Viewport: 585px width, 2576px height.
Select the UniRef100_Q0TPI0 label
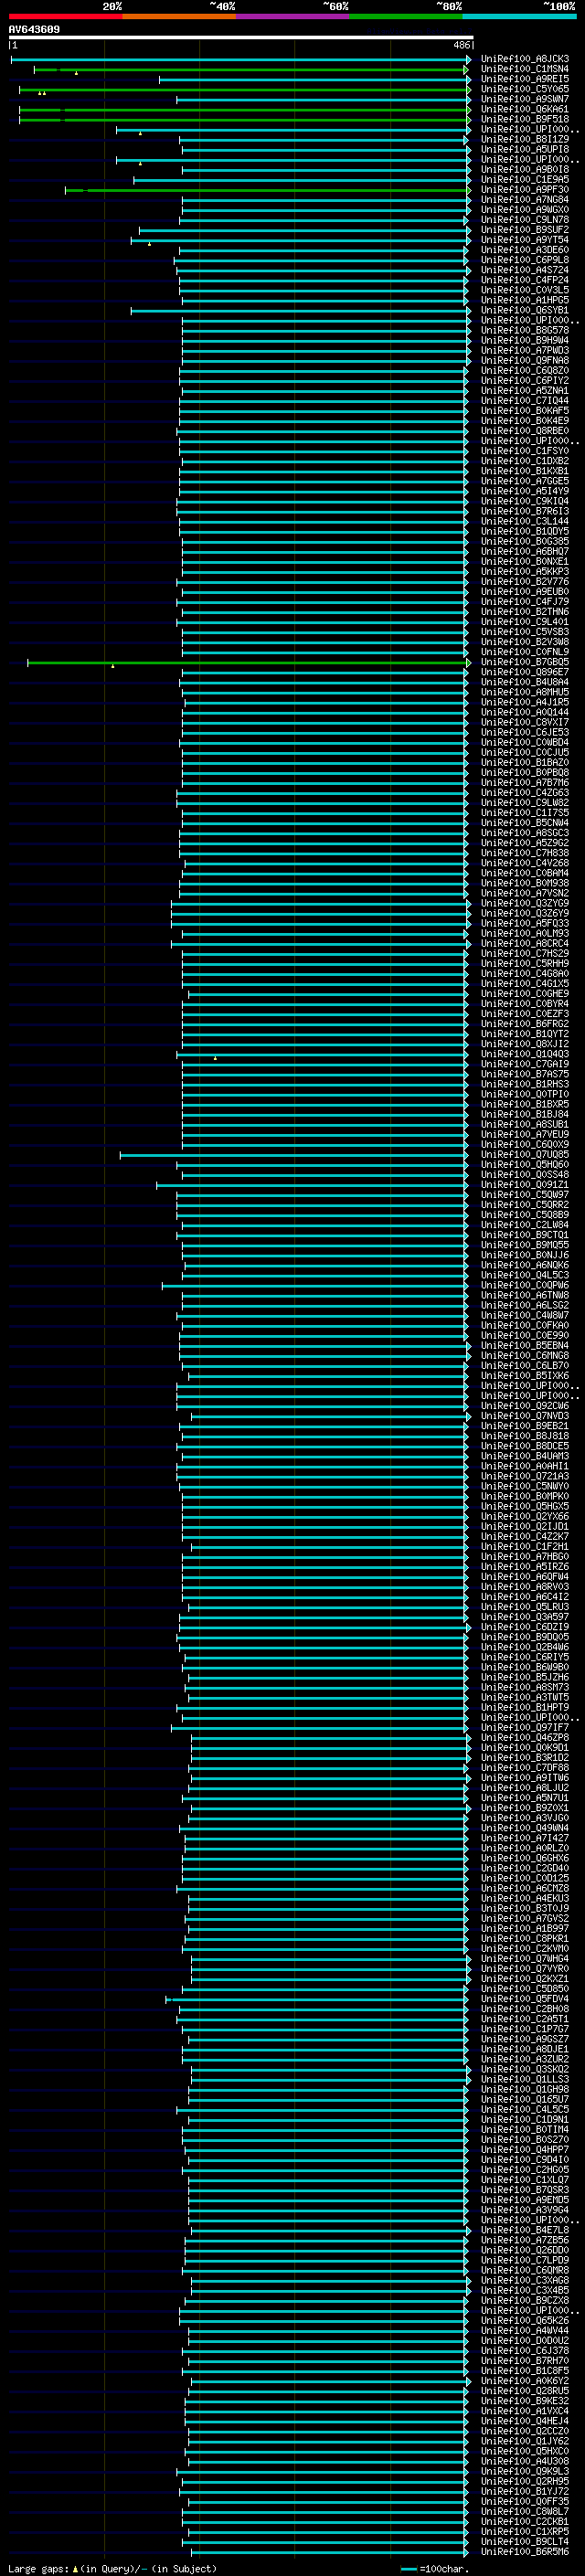(525, 1094)
